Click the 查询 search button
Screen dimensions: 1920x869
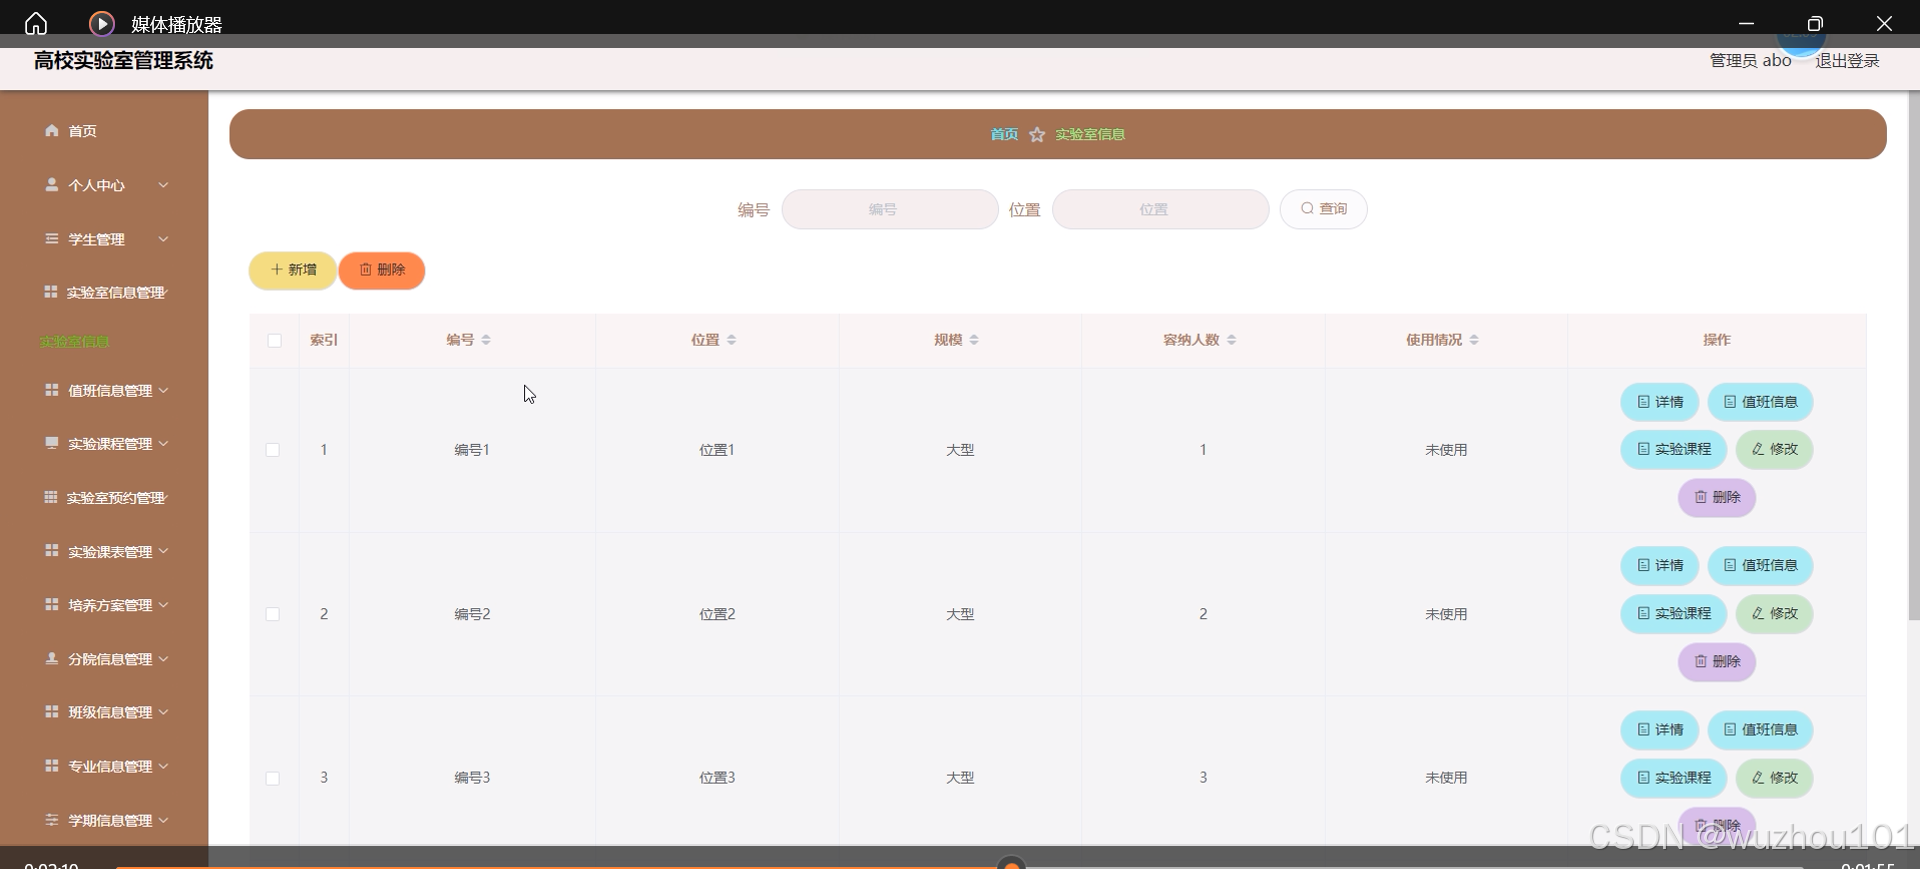pyautogui.click(x=1324, y=209)
